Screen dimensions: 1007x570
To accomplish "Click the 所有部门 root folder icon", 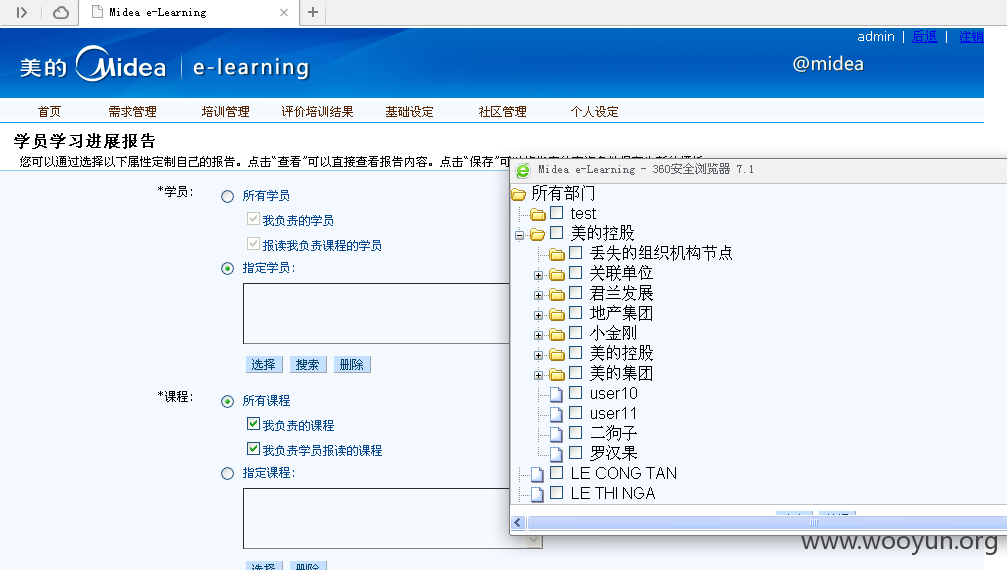I will 518,194.
